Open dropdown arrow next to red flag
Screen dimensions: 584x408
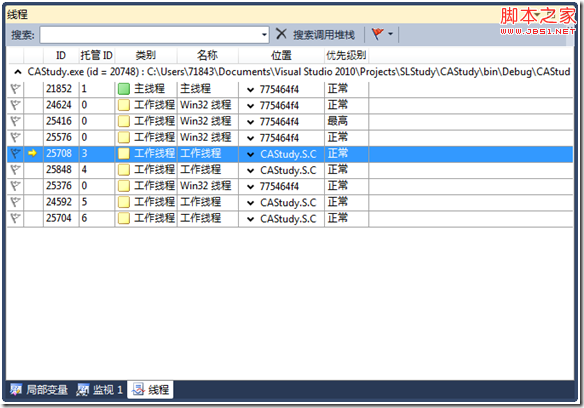[x=390, y=34]
